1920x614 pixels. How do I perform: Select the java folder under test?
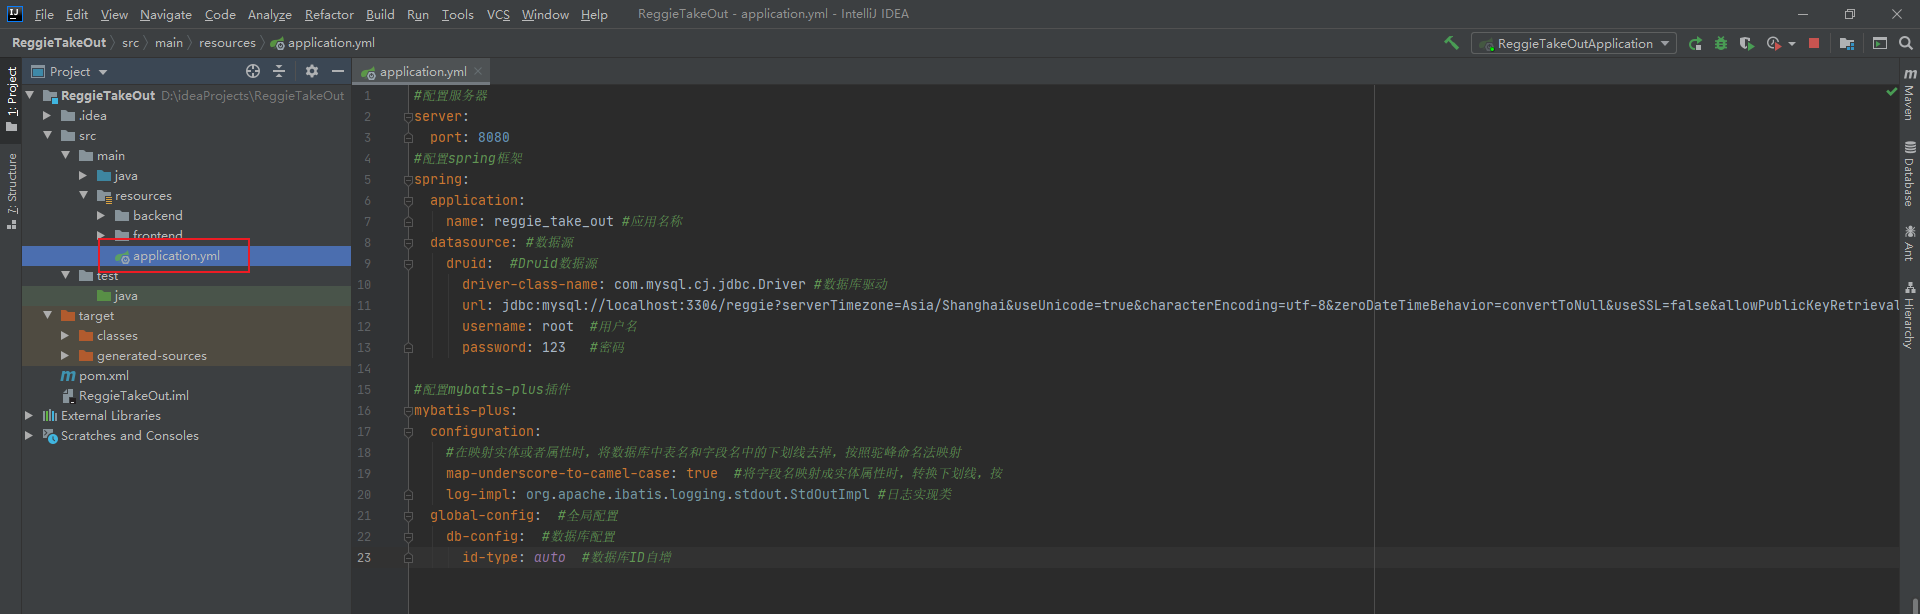(x=118, y=296)
